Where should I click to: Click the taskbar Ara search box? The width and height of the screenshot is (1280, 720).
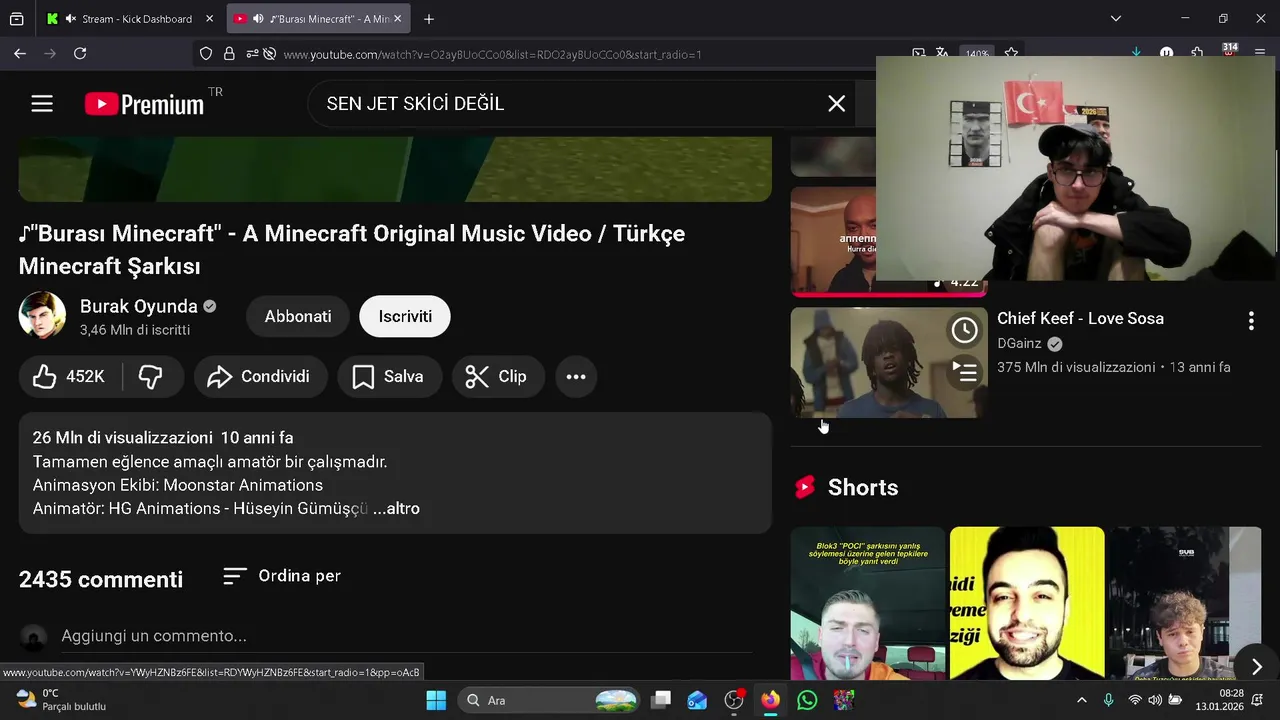[x=549, y=700]
